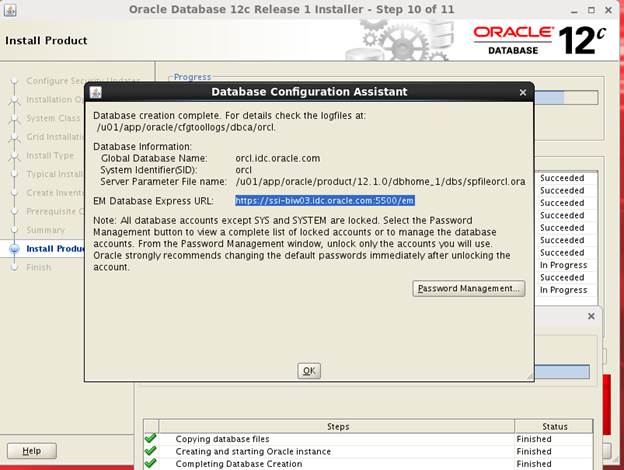
Task: Click the logfiles path /u01/app/oracle/cfgtoollogs/dbca/orcl
Action: tap(186, 127)
